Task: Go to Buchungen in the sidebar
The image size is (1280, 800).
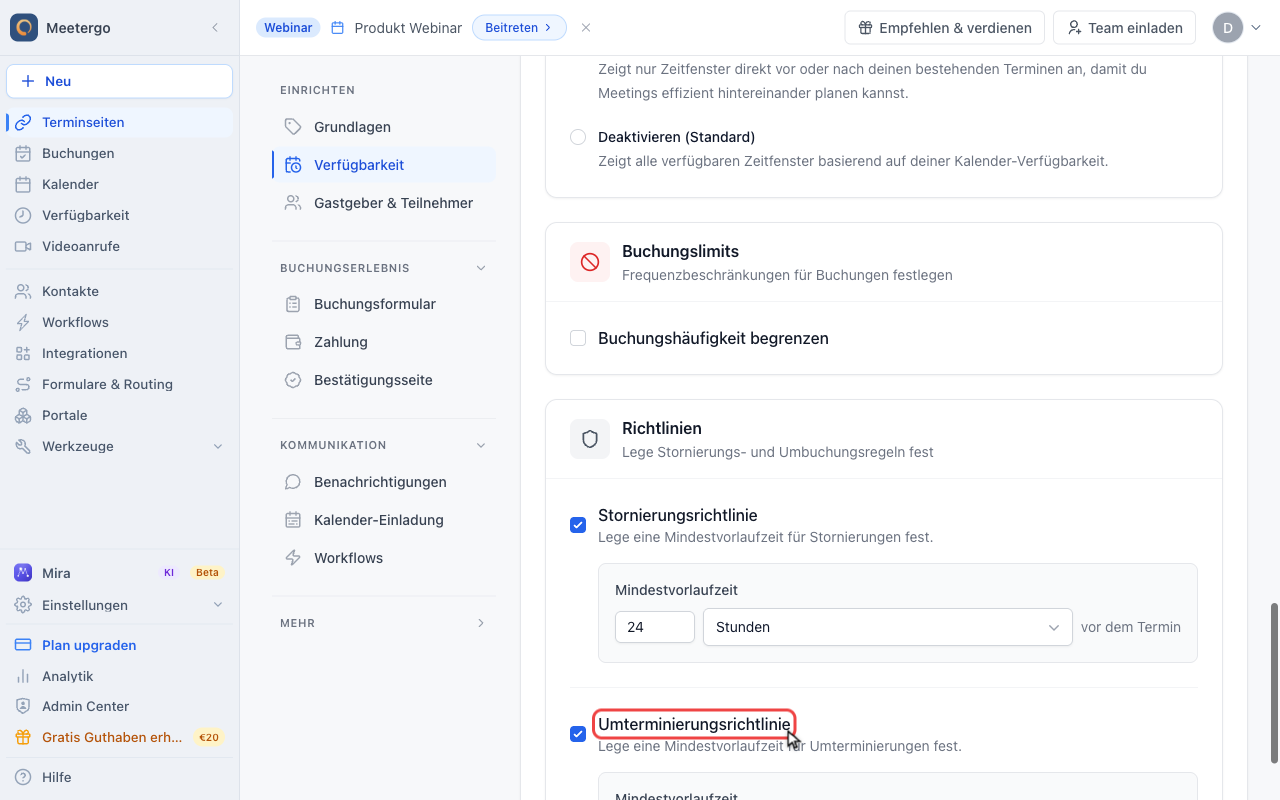Action: pos(120,153)
